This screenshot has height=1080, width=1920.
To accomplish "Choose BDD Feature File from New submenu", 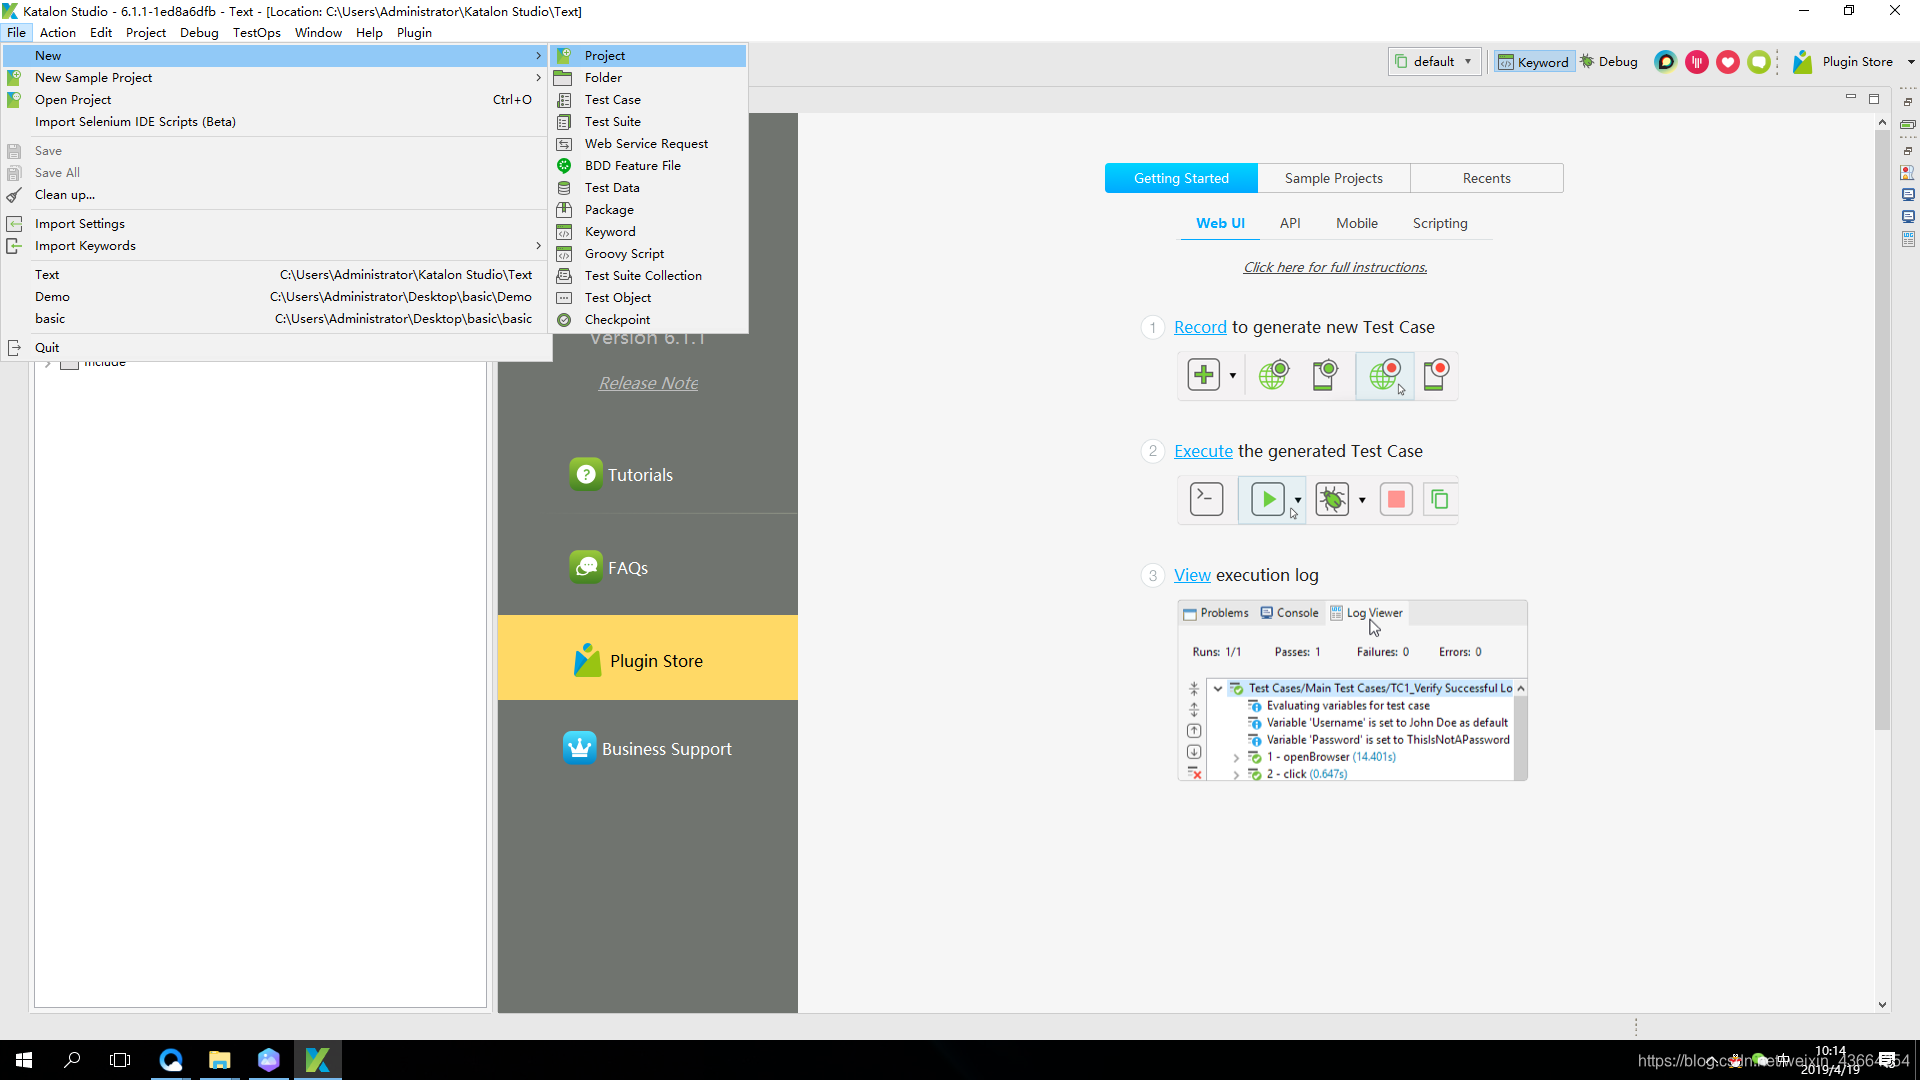I will [648, 165].
